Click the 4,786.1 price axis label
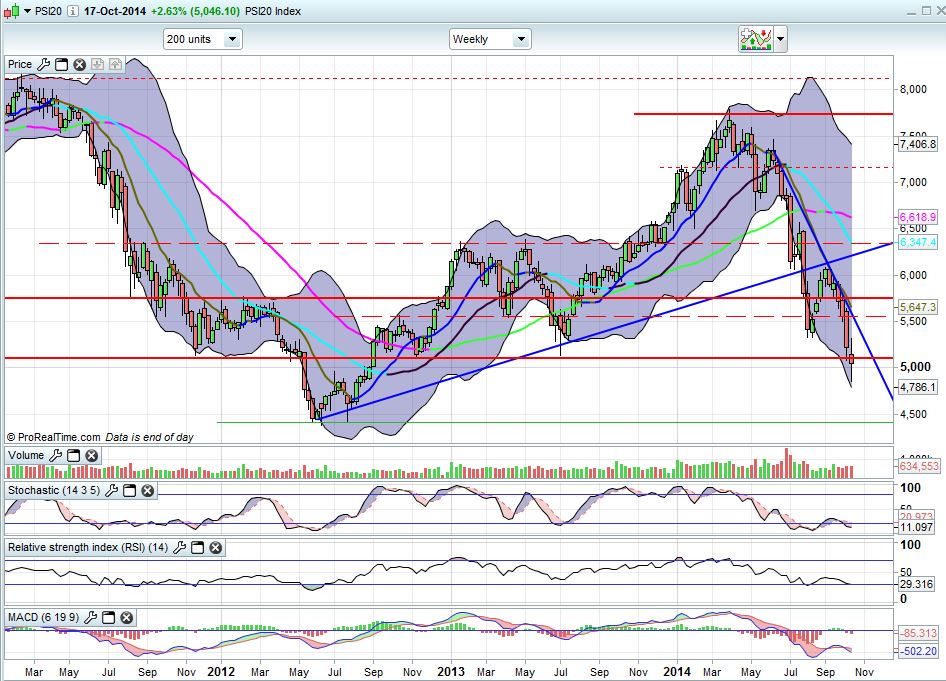Viewport: 946px width, 681px height. pos(918,387)
